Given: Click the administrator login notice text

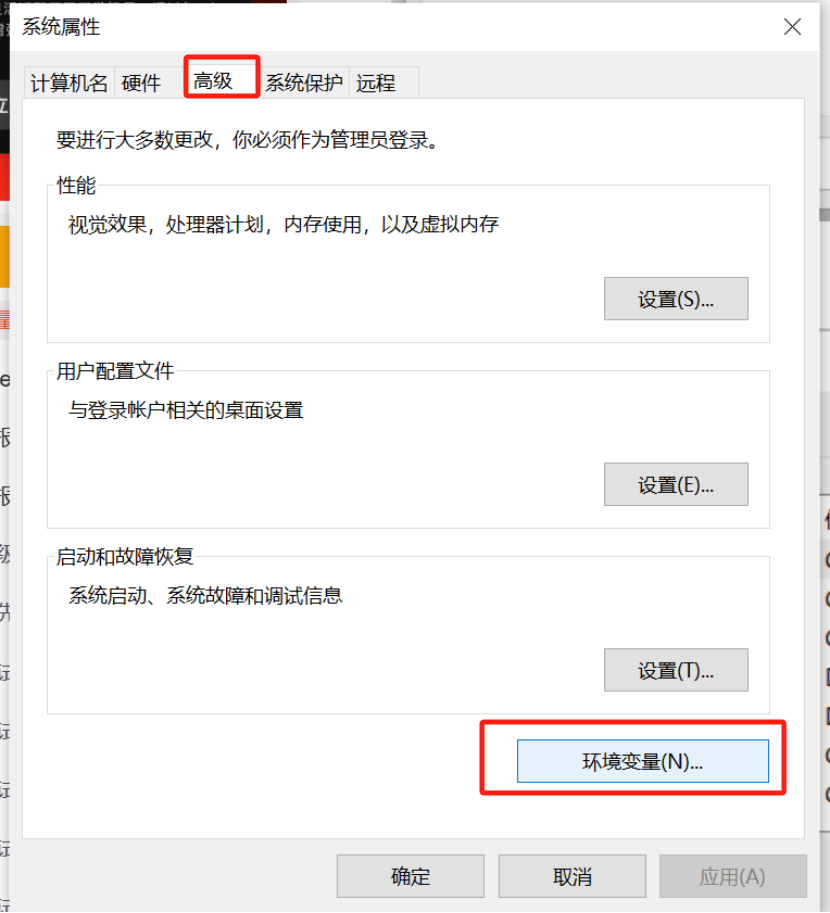Looking at the screenshot, I should click(x=247, y=140).
